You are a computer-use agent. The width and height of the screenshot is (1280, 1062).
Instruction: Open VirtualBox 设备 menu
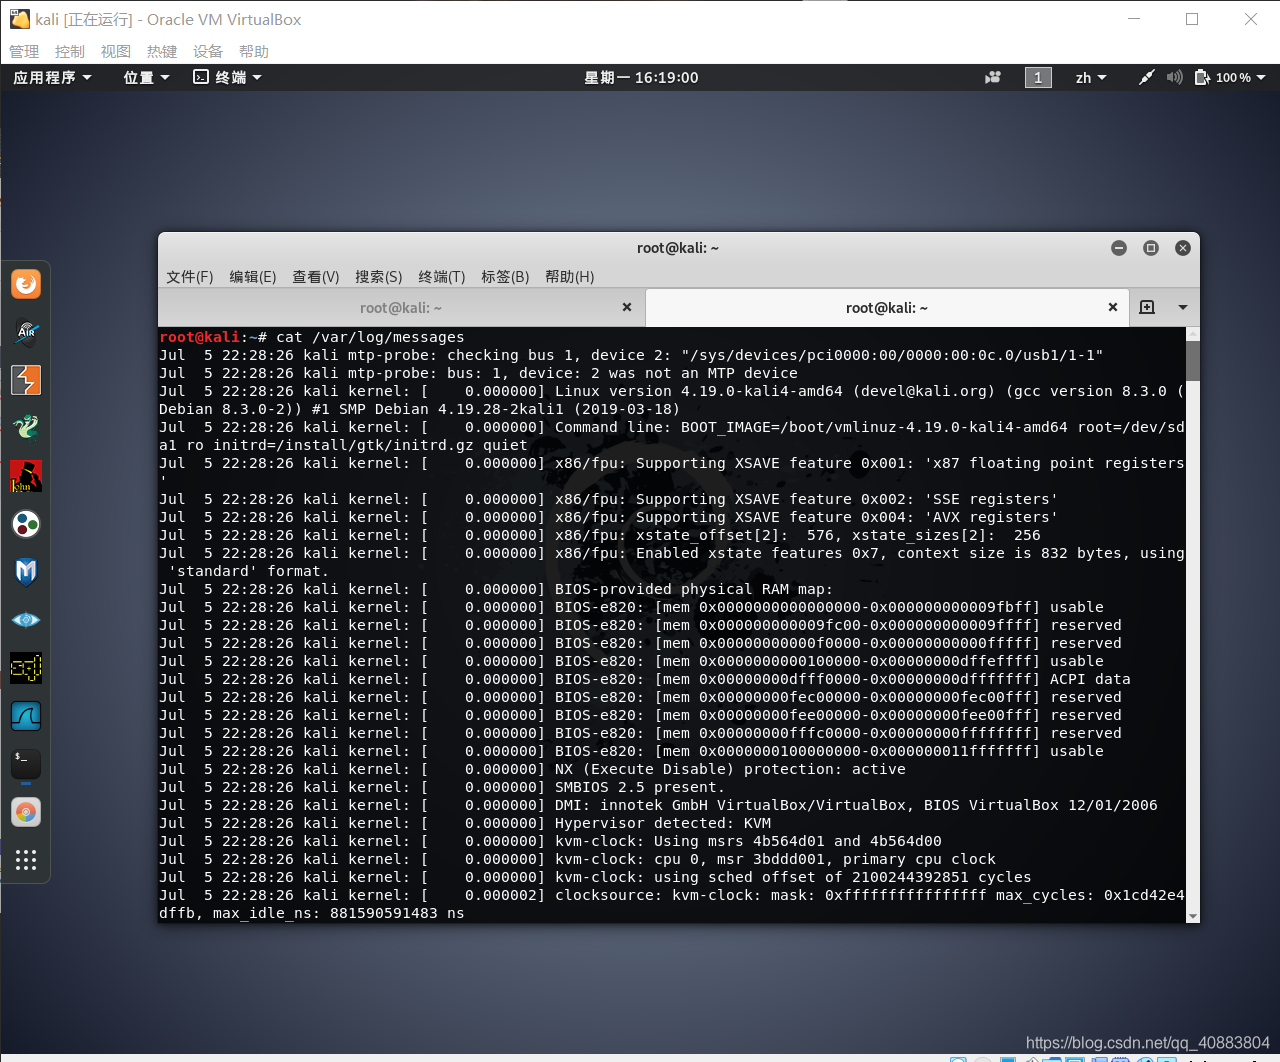tap(208, 51)
